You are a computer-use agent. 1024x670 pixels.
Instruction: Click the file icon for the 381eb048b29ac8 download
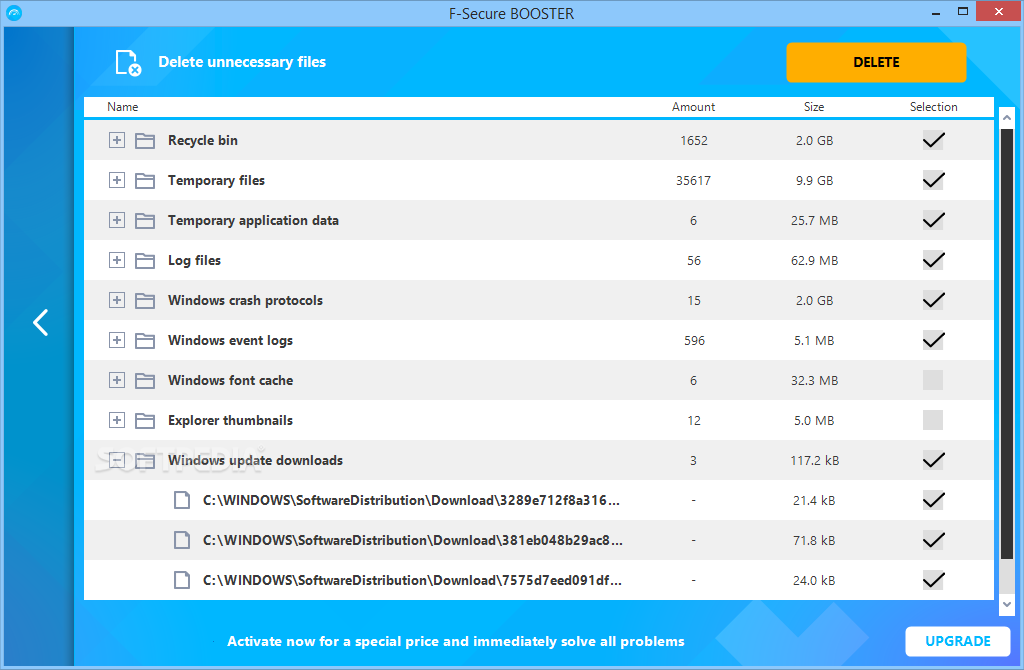coord(182,540)
